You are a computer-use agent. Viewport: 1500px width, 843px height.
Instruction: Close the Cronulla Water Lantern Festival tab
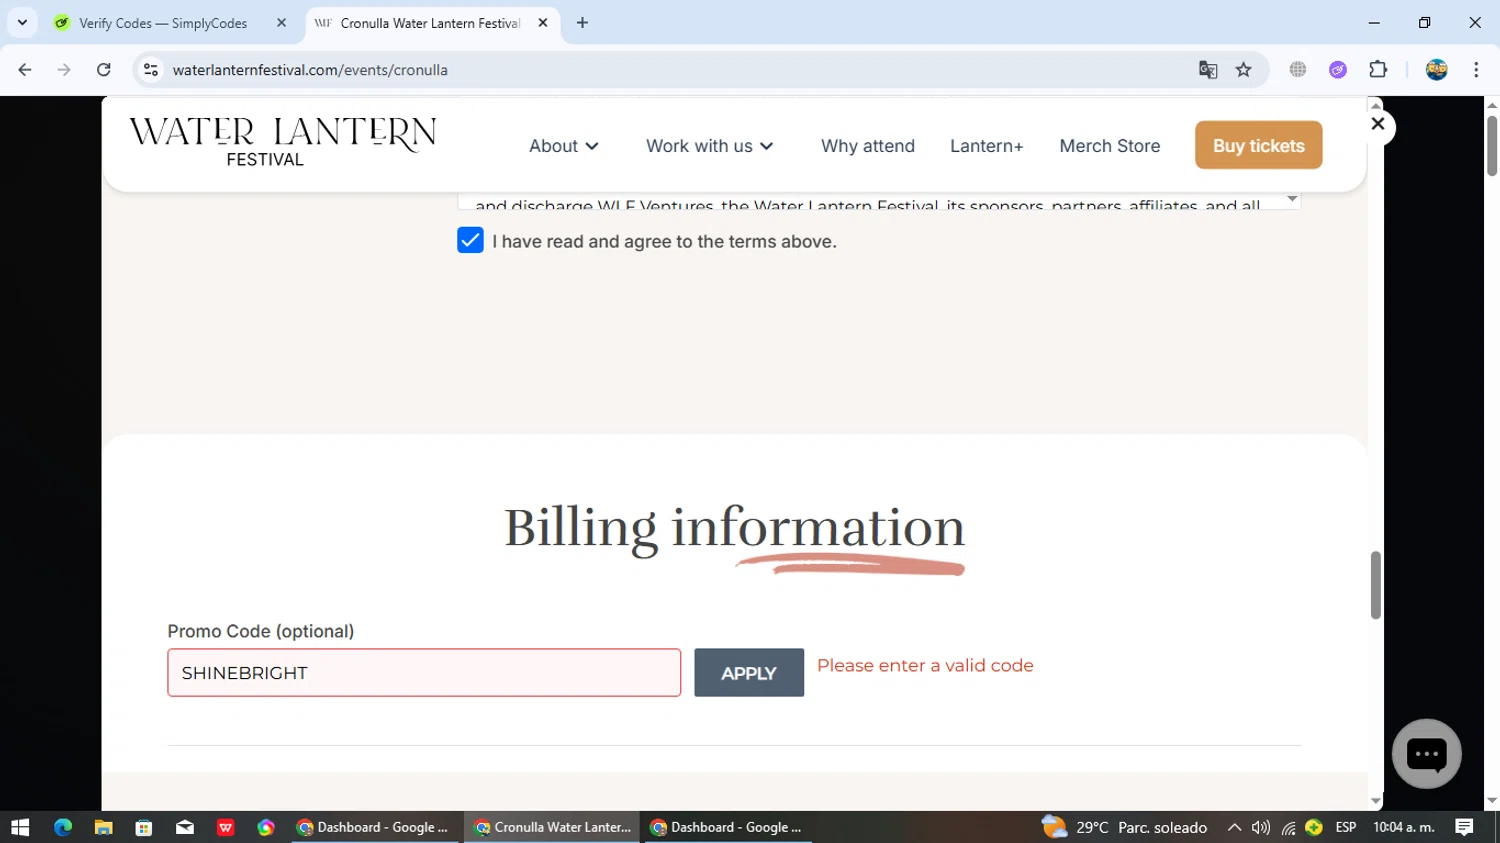coord(543,23)
